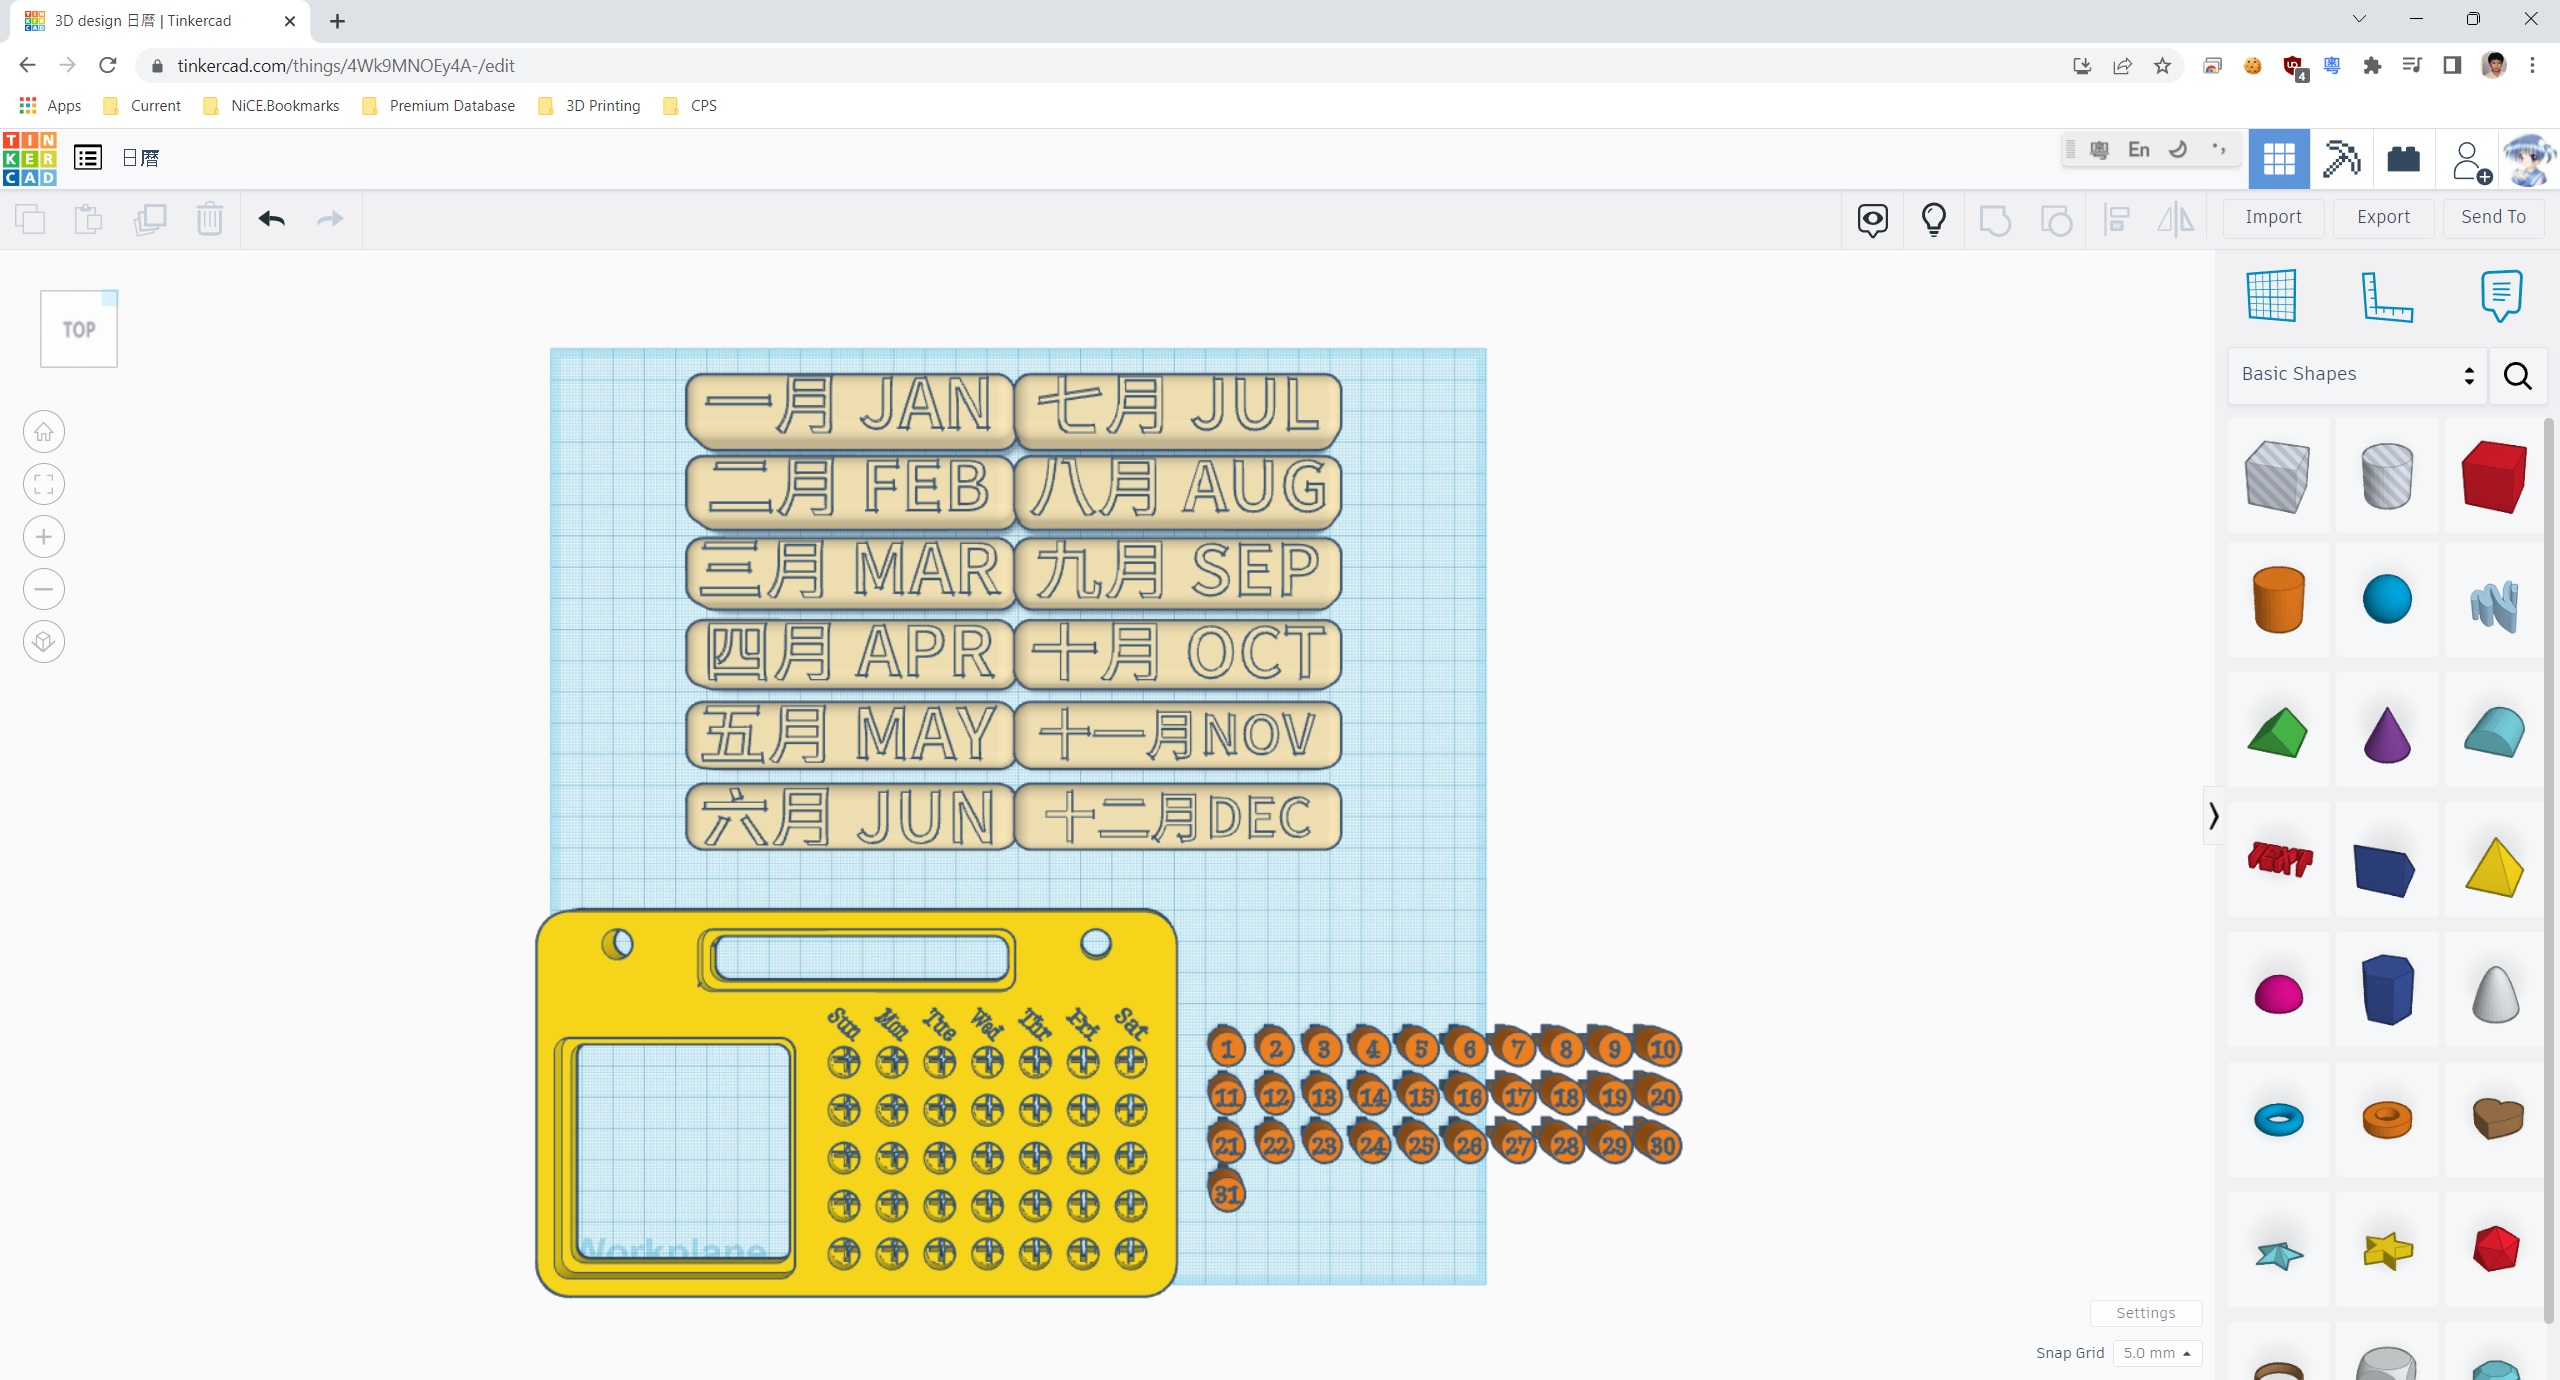Open the Snap Grid value dropdown
Image resolution: width=2560 pixels, height=1380 pixels.
point(2157,1353)
